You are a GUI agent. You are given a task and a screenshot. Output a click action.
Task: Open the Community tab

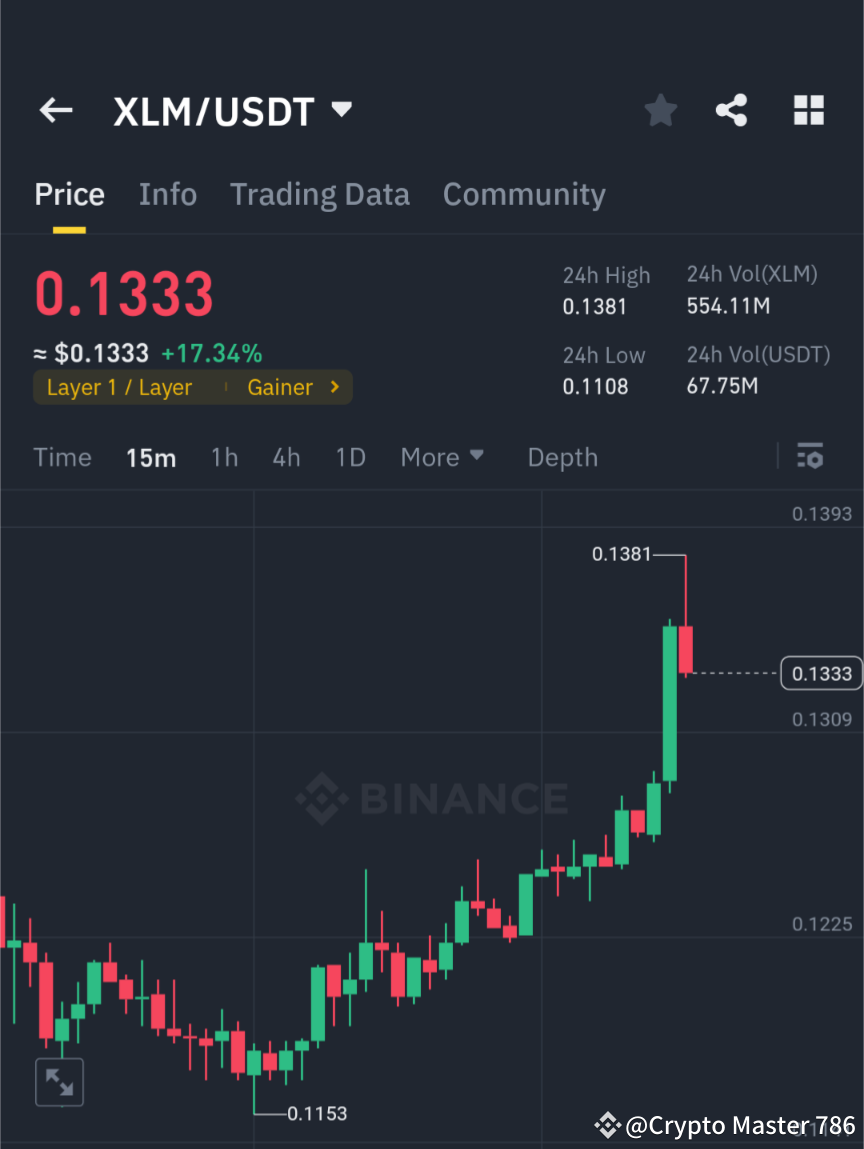pyautogui.click(x=524, y=194)
